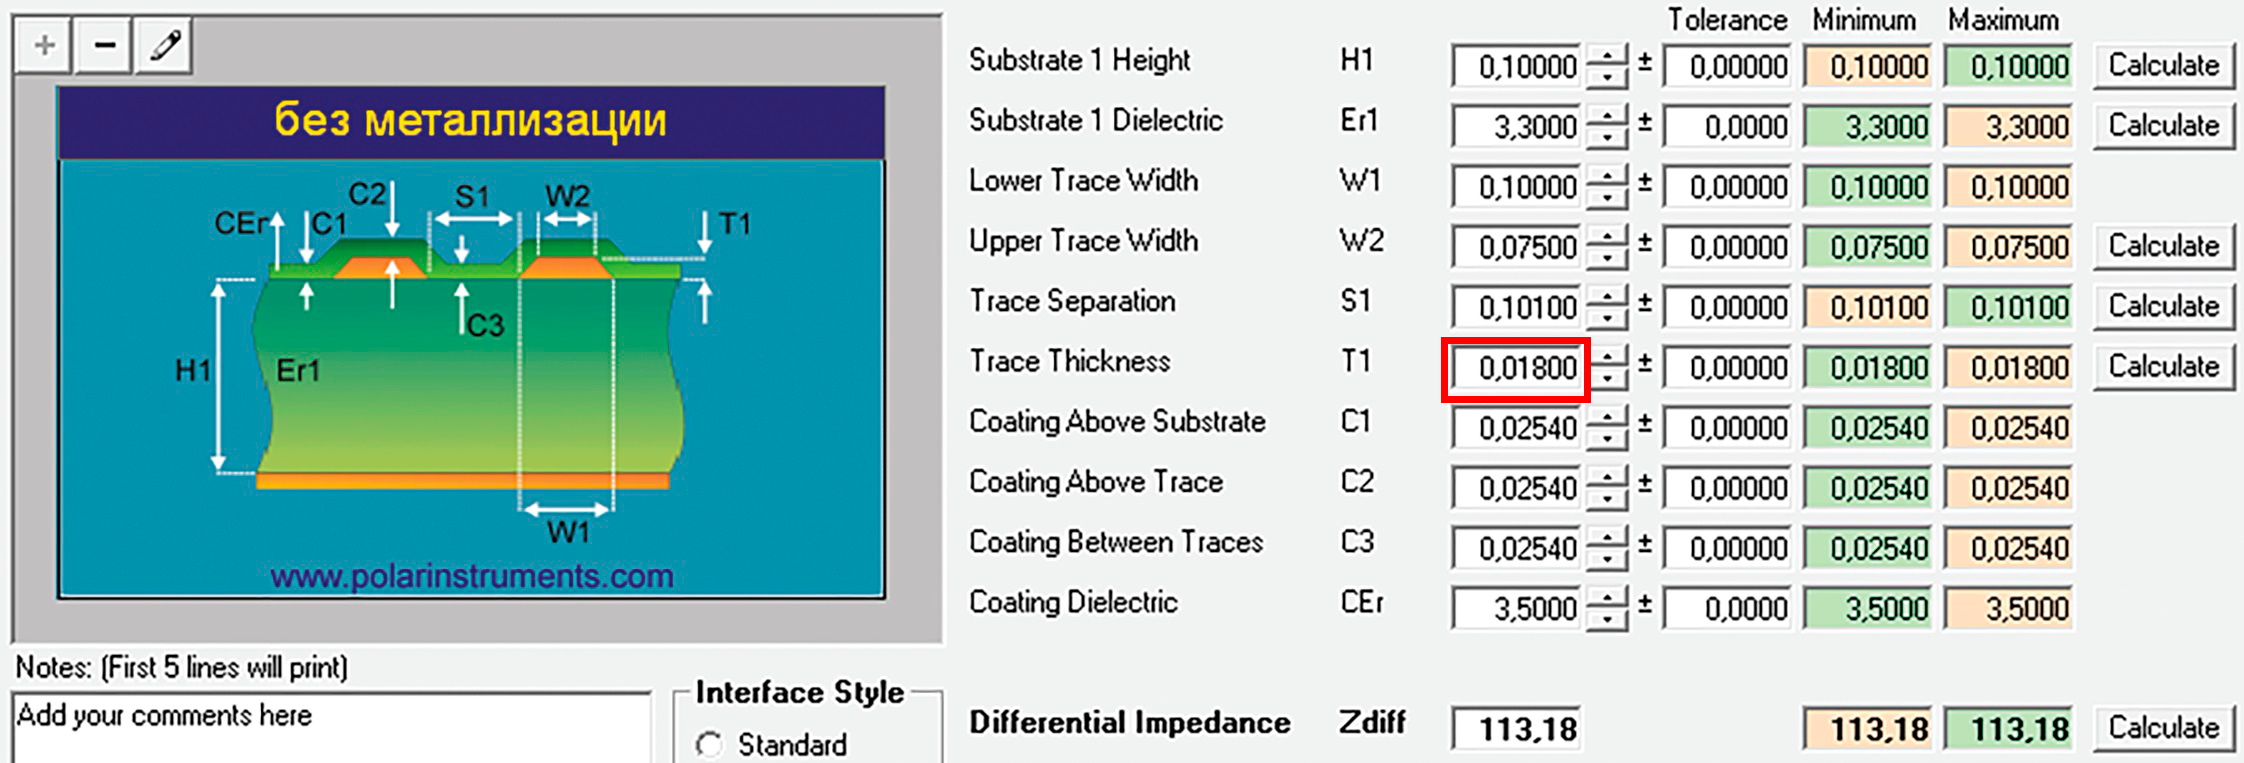Click the notes comments text box
This screenshot has height=763, width=2244.
(330, 728)
